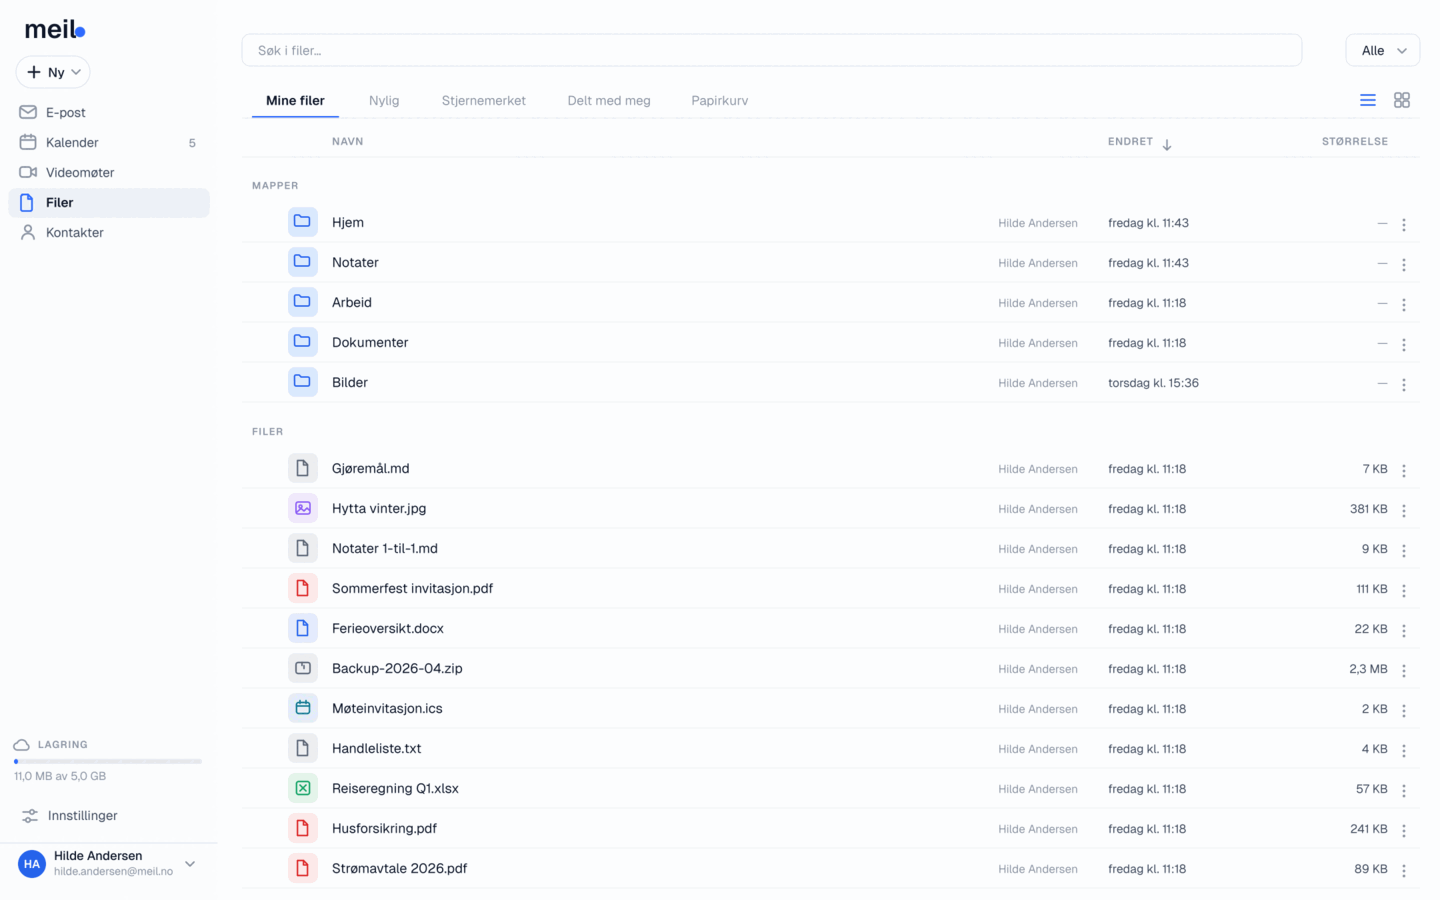
Task: Open the Husforsikring.pdf file name
Action: (384, 828)
